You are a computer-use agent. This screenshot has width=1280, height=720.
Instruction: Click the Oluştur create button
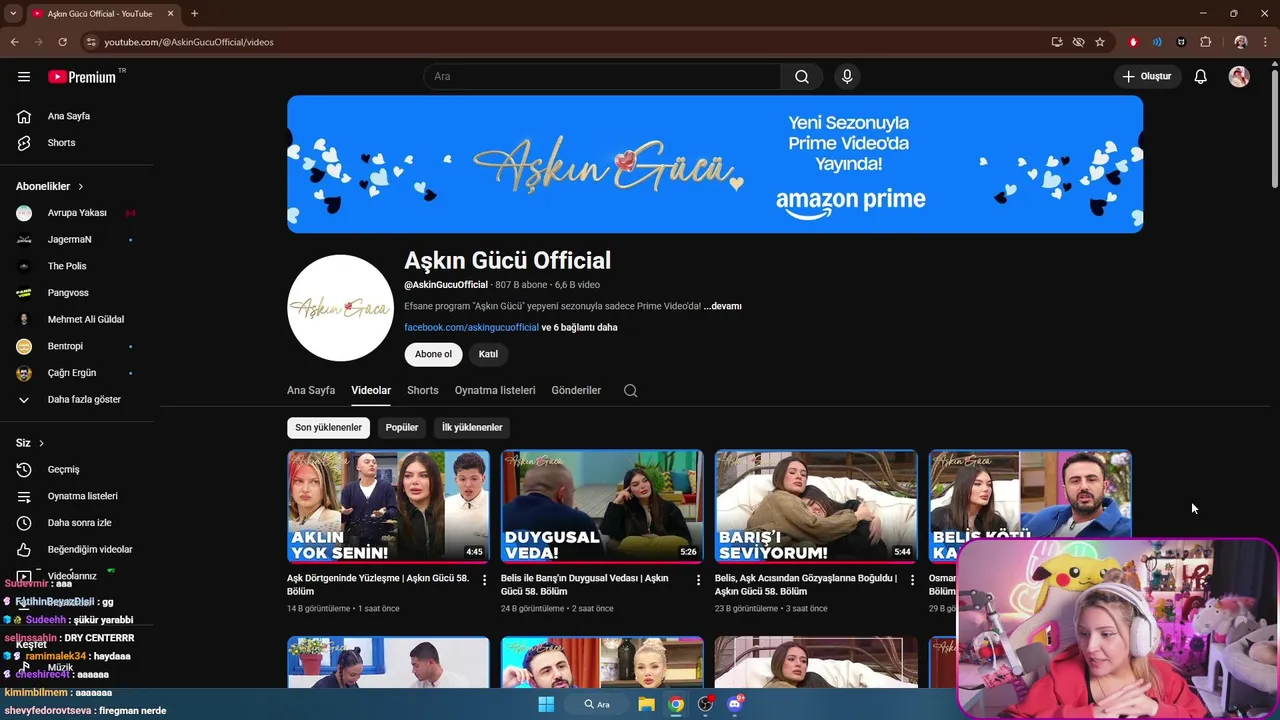(1146, 77)
